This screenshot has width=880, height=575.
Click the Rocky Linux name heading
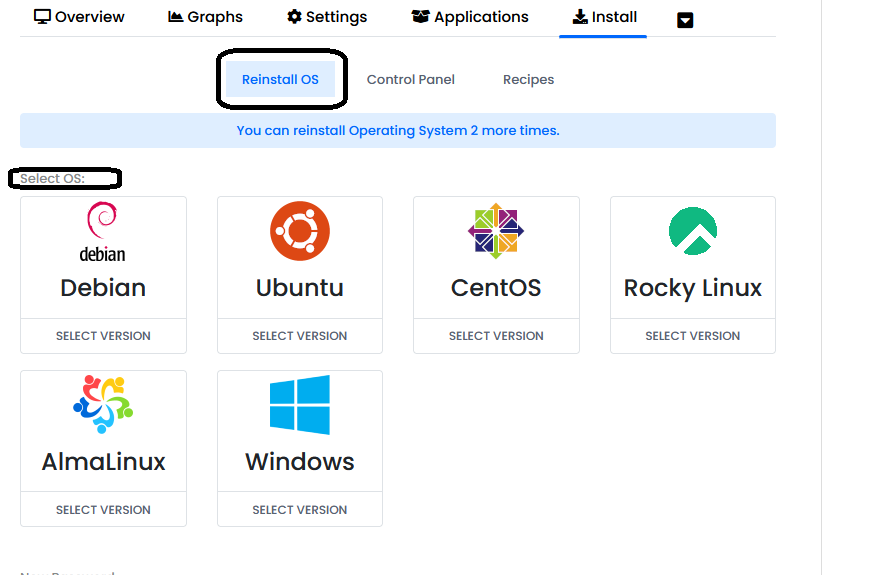[x=693, y=288]
